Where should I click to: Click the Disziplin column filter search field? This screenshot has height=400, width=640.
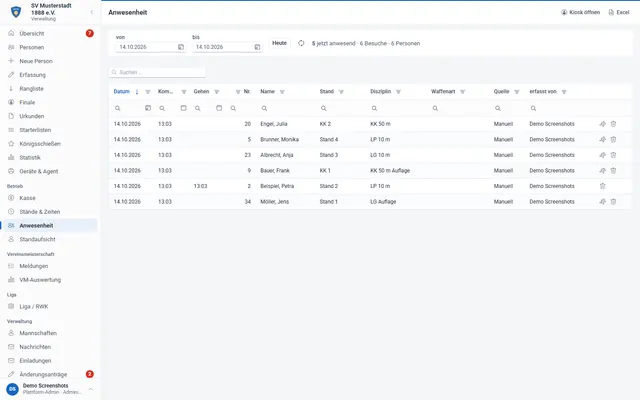pos(398,108)
